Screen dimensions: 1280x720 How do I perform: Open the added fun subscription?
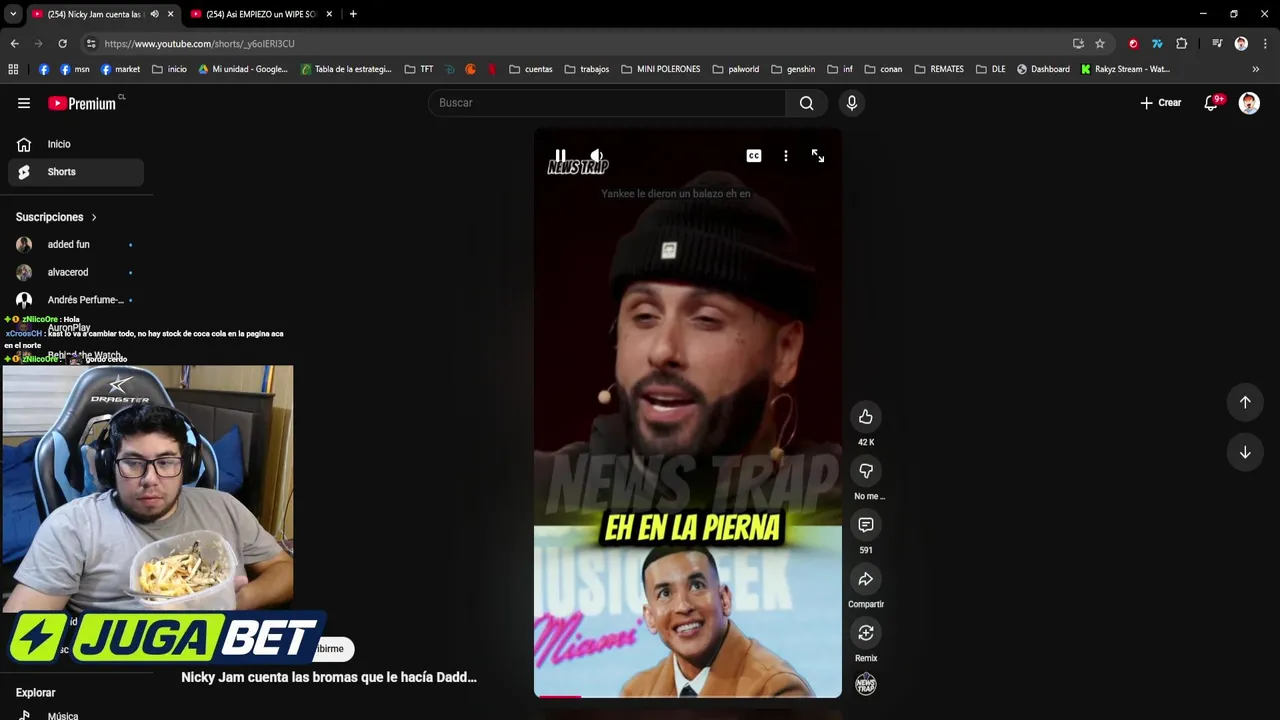[x=76, y=244]
